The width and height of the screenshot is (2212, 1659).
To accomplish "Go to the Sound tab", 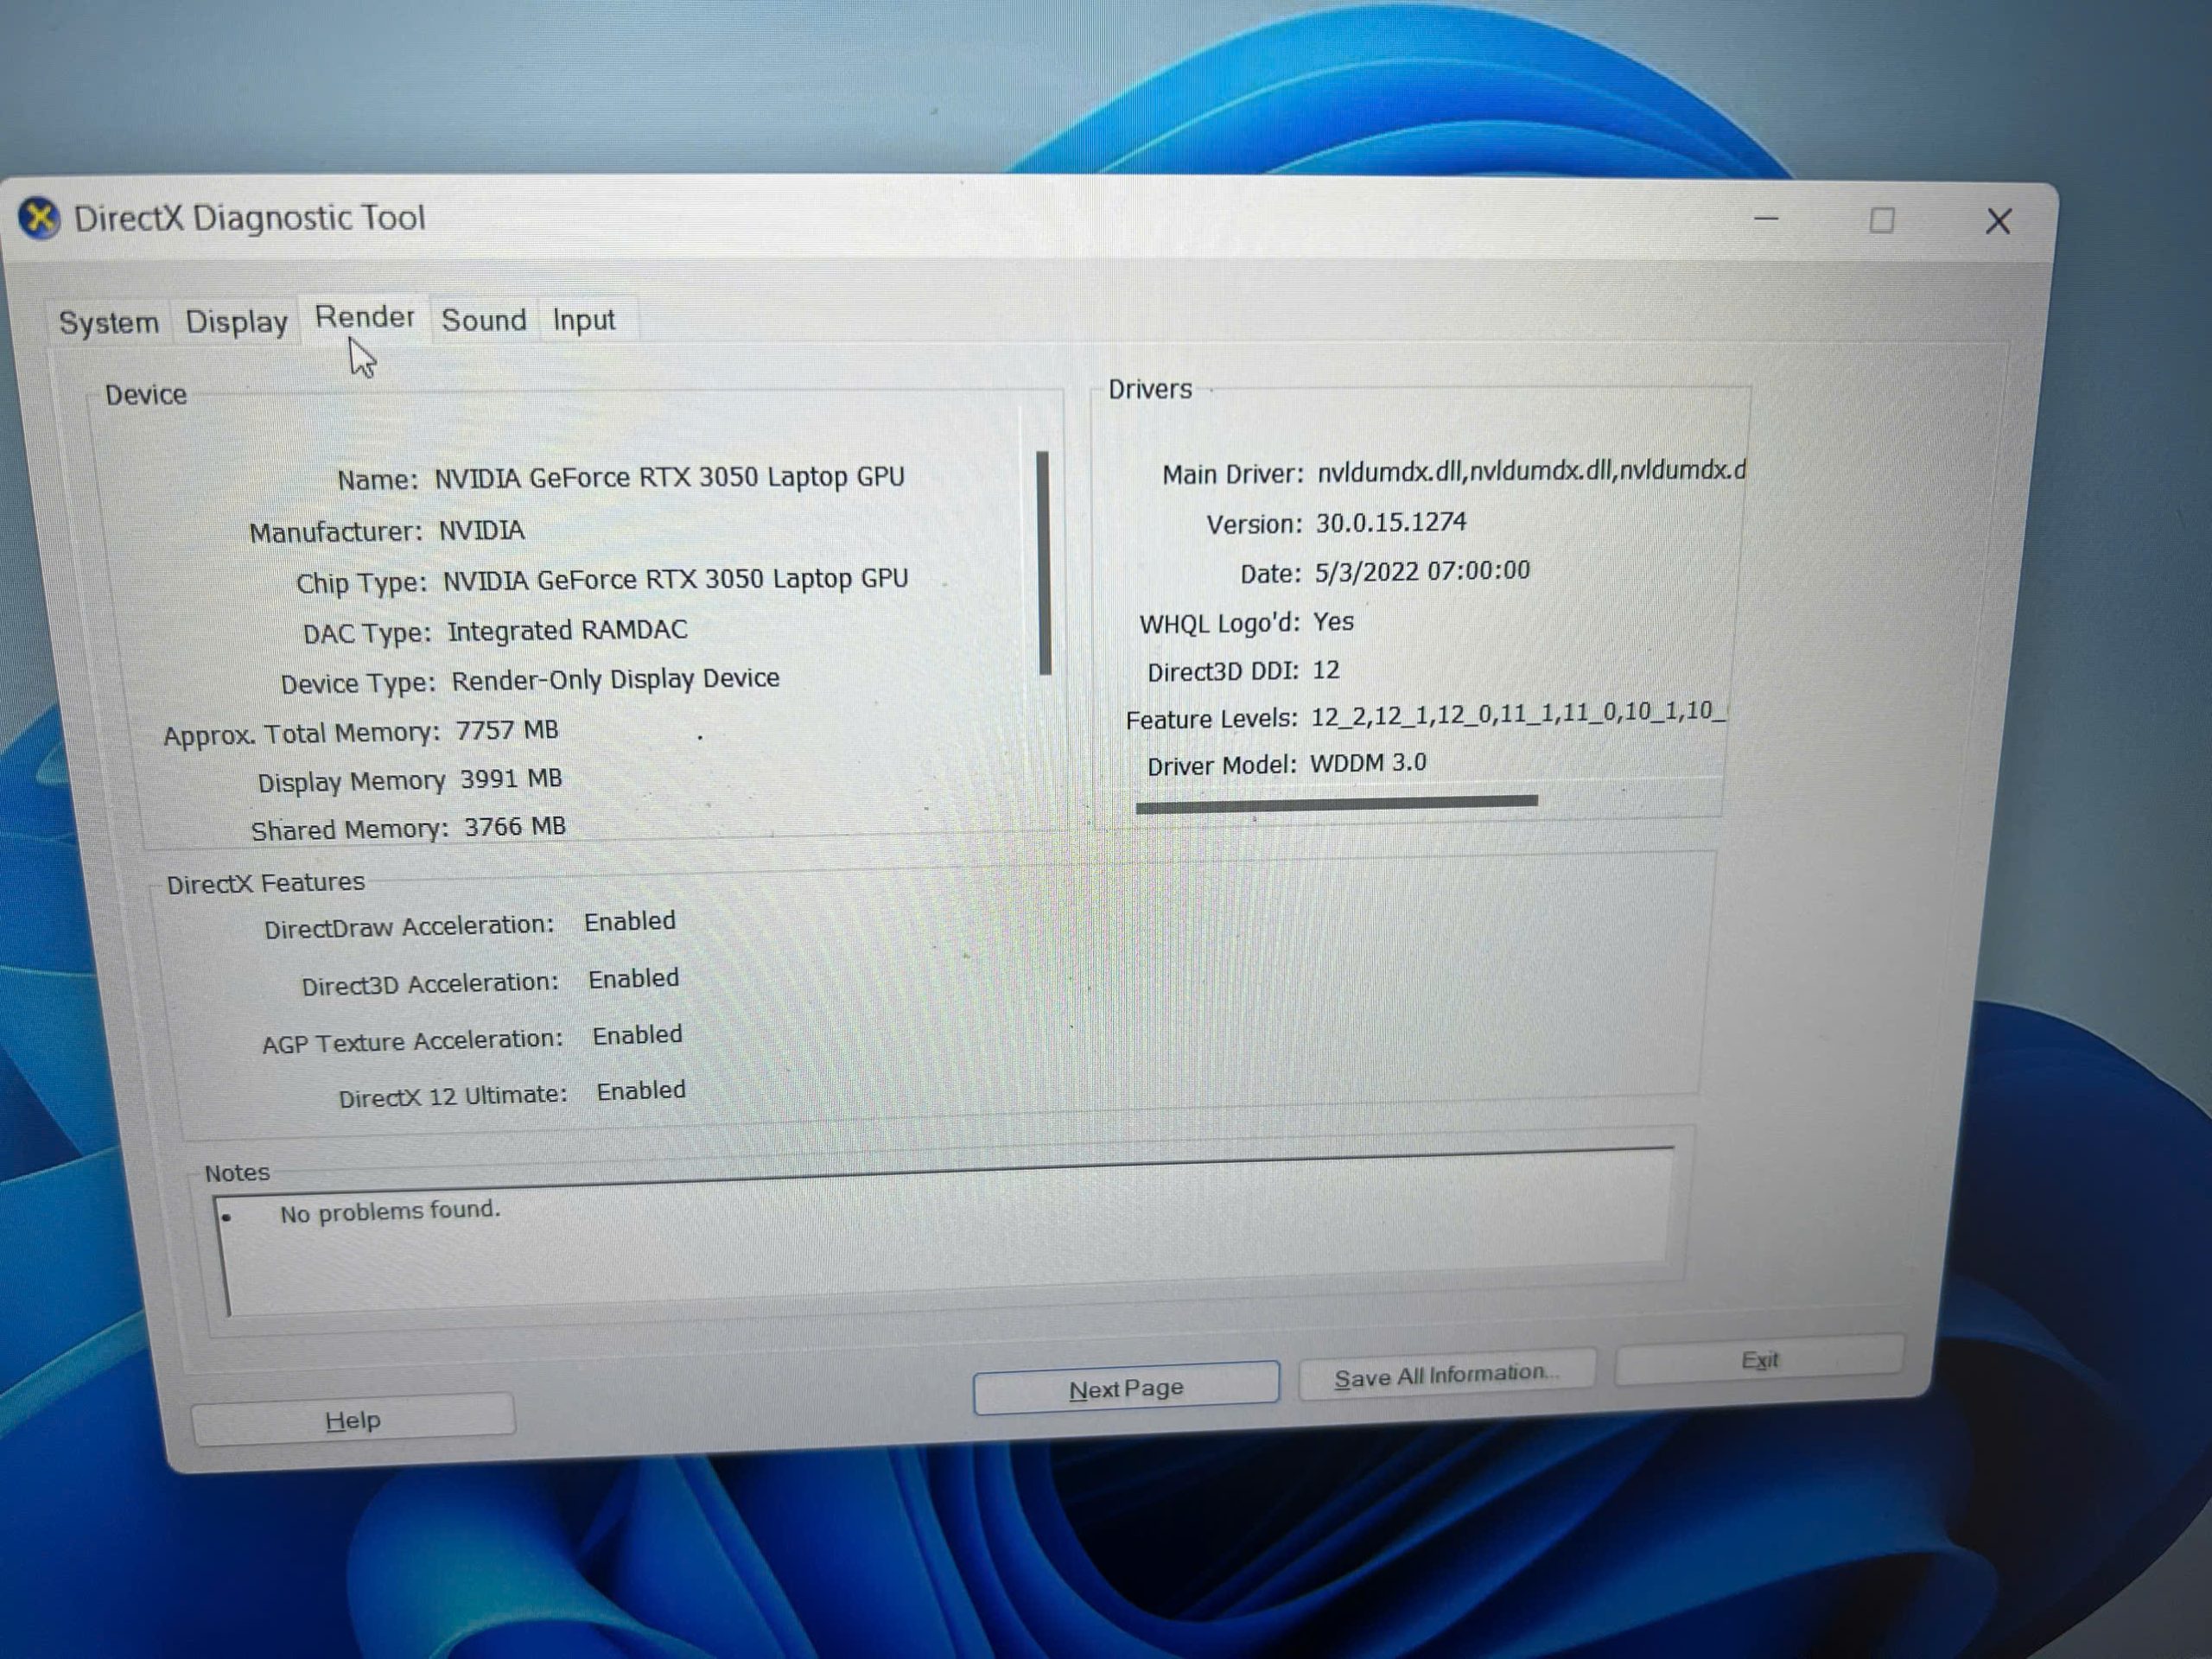I will coord(484,320).
